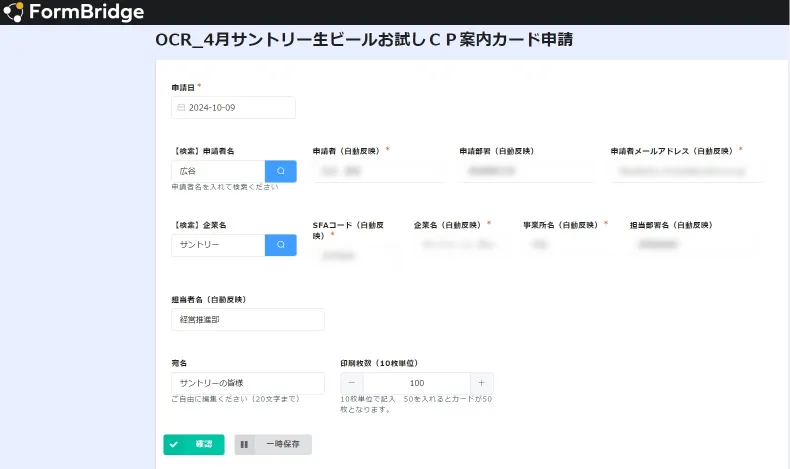The height and width of the screenshot is (469, 790).
Task: Select the 企業名（自動反映） field
Action: tap(456, 244)
